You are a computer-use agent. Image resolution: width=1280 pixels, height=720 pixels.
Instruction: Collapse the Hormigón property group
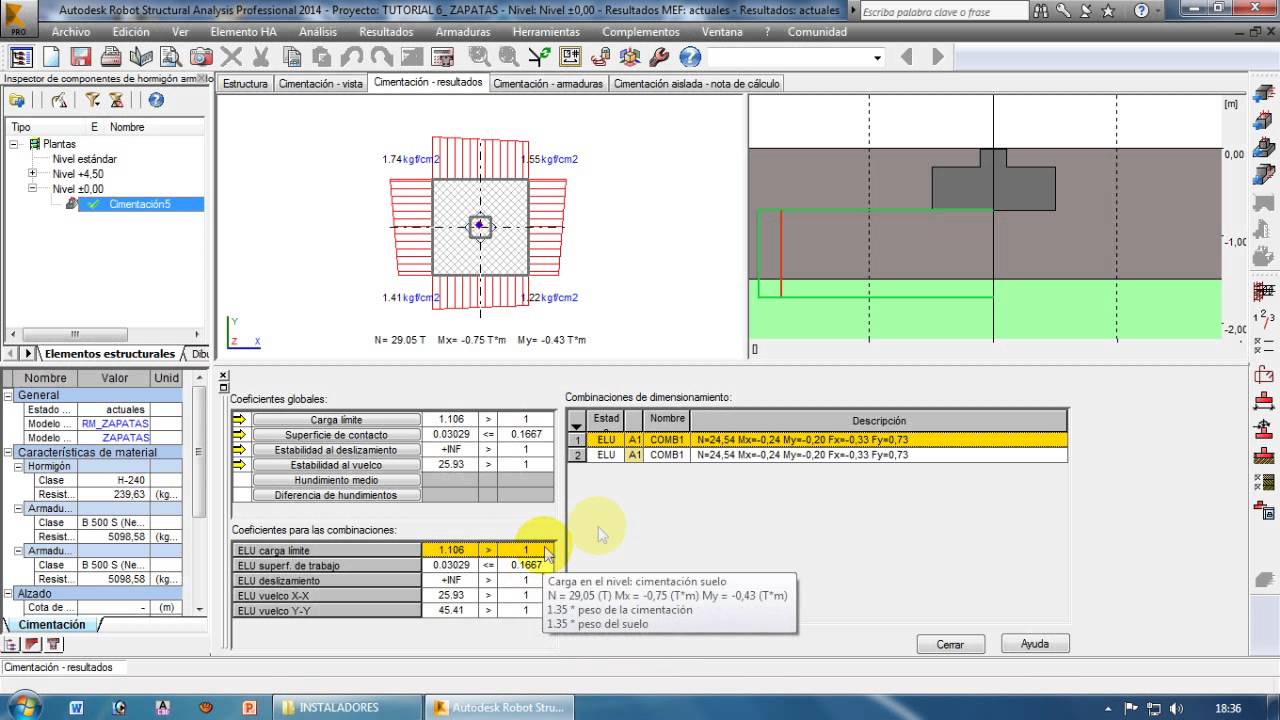(x=18, y=466)
